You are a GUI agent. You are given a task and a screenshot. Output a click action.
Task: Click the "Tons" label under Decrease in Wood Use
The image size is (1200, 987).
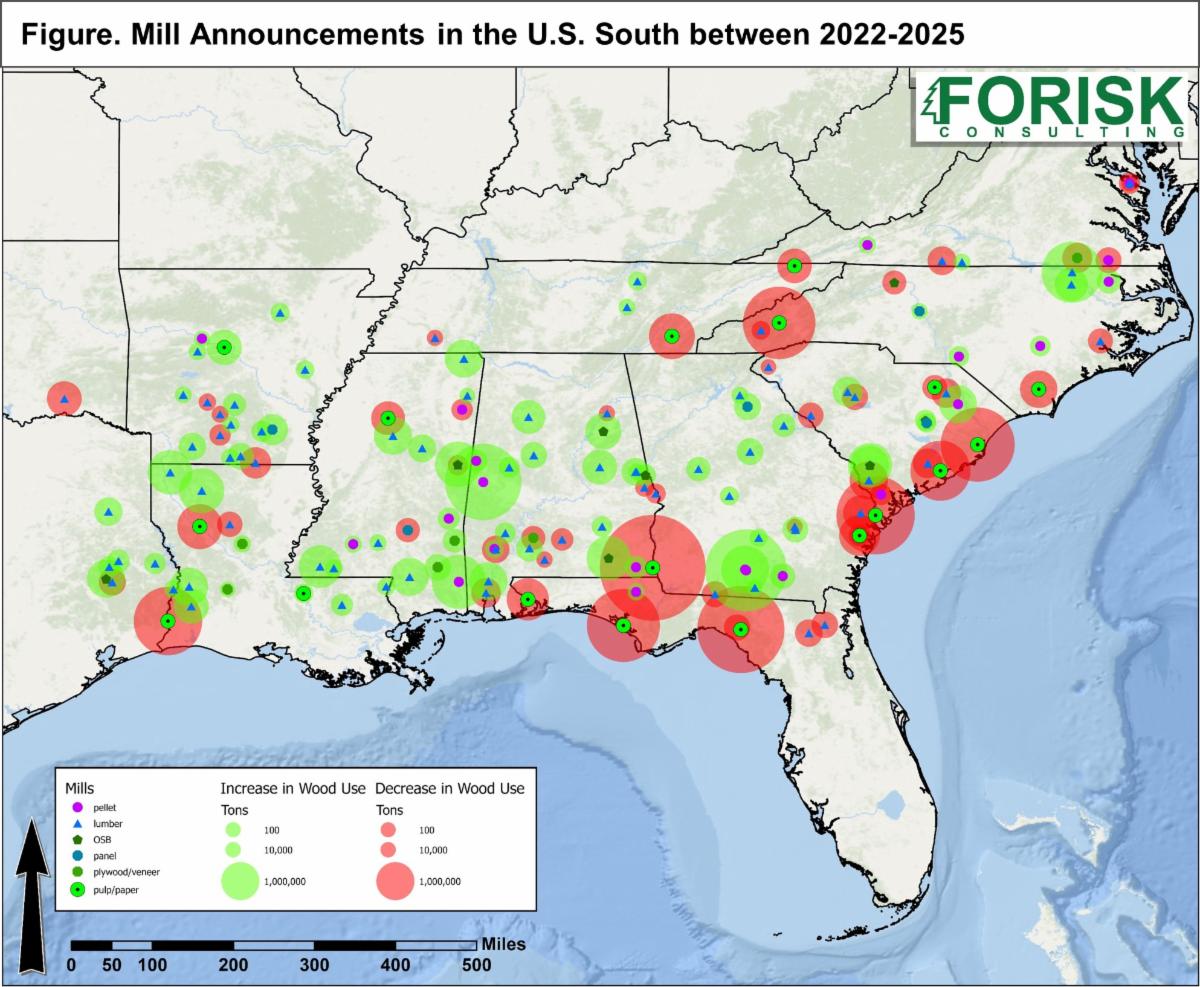click(x=390, y=810)
